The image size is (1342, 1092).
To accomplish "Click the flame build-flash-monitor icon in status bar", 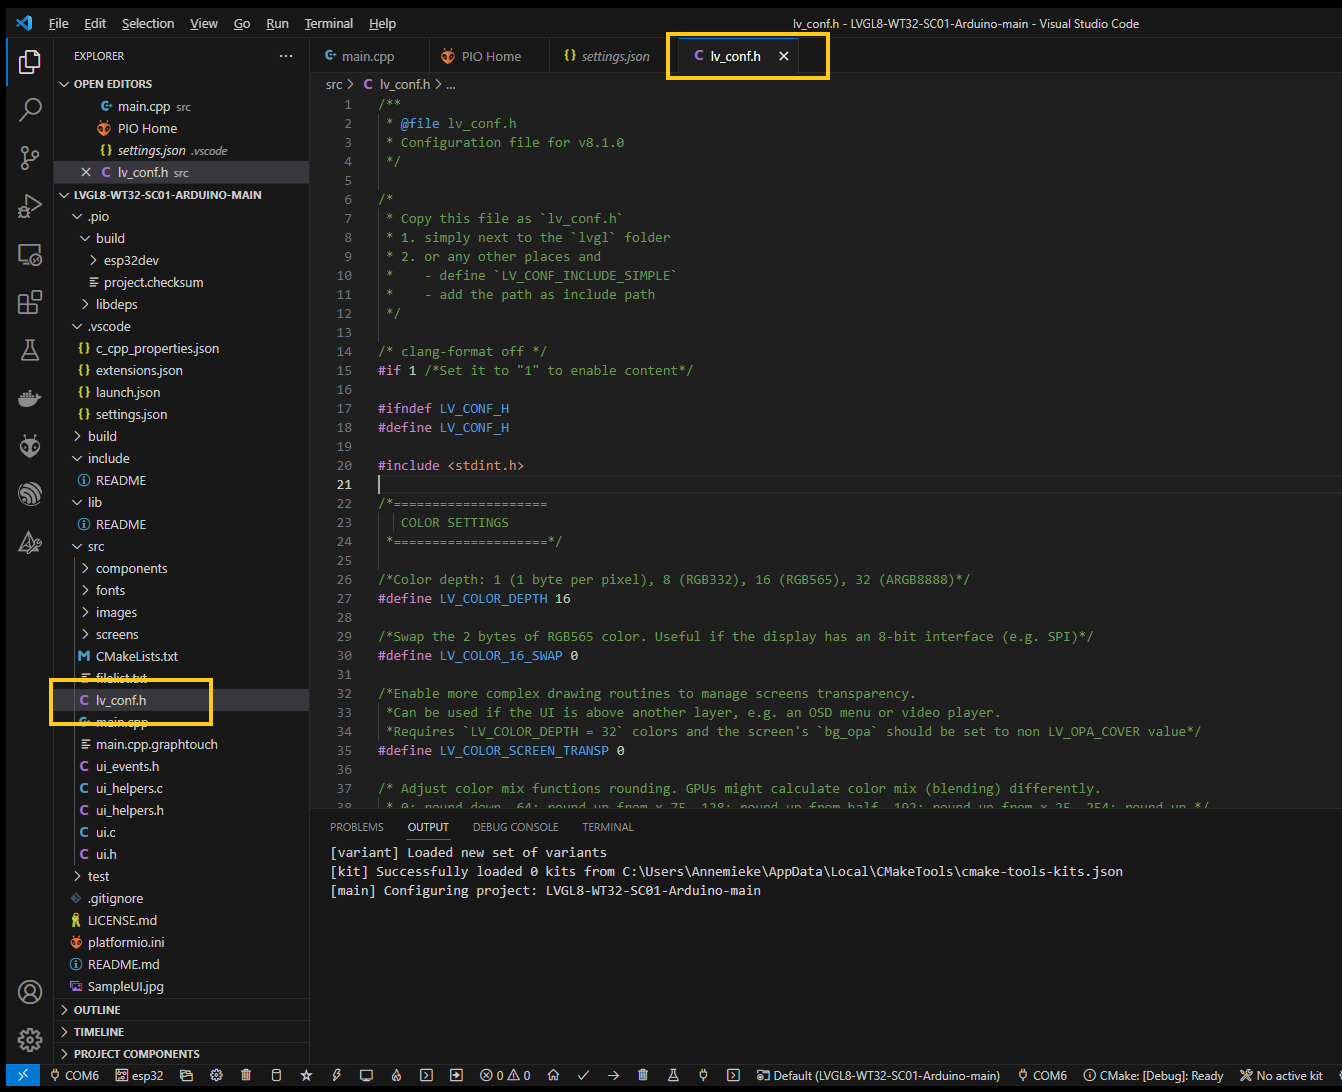I will [396, 1076].
